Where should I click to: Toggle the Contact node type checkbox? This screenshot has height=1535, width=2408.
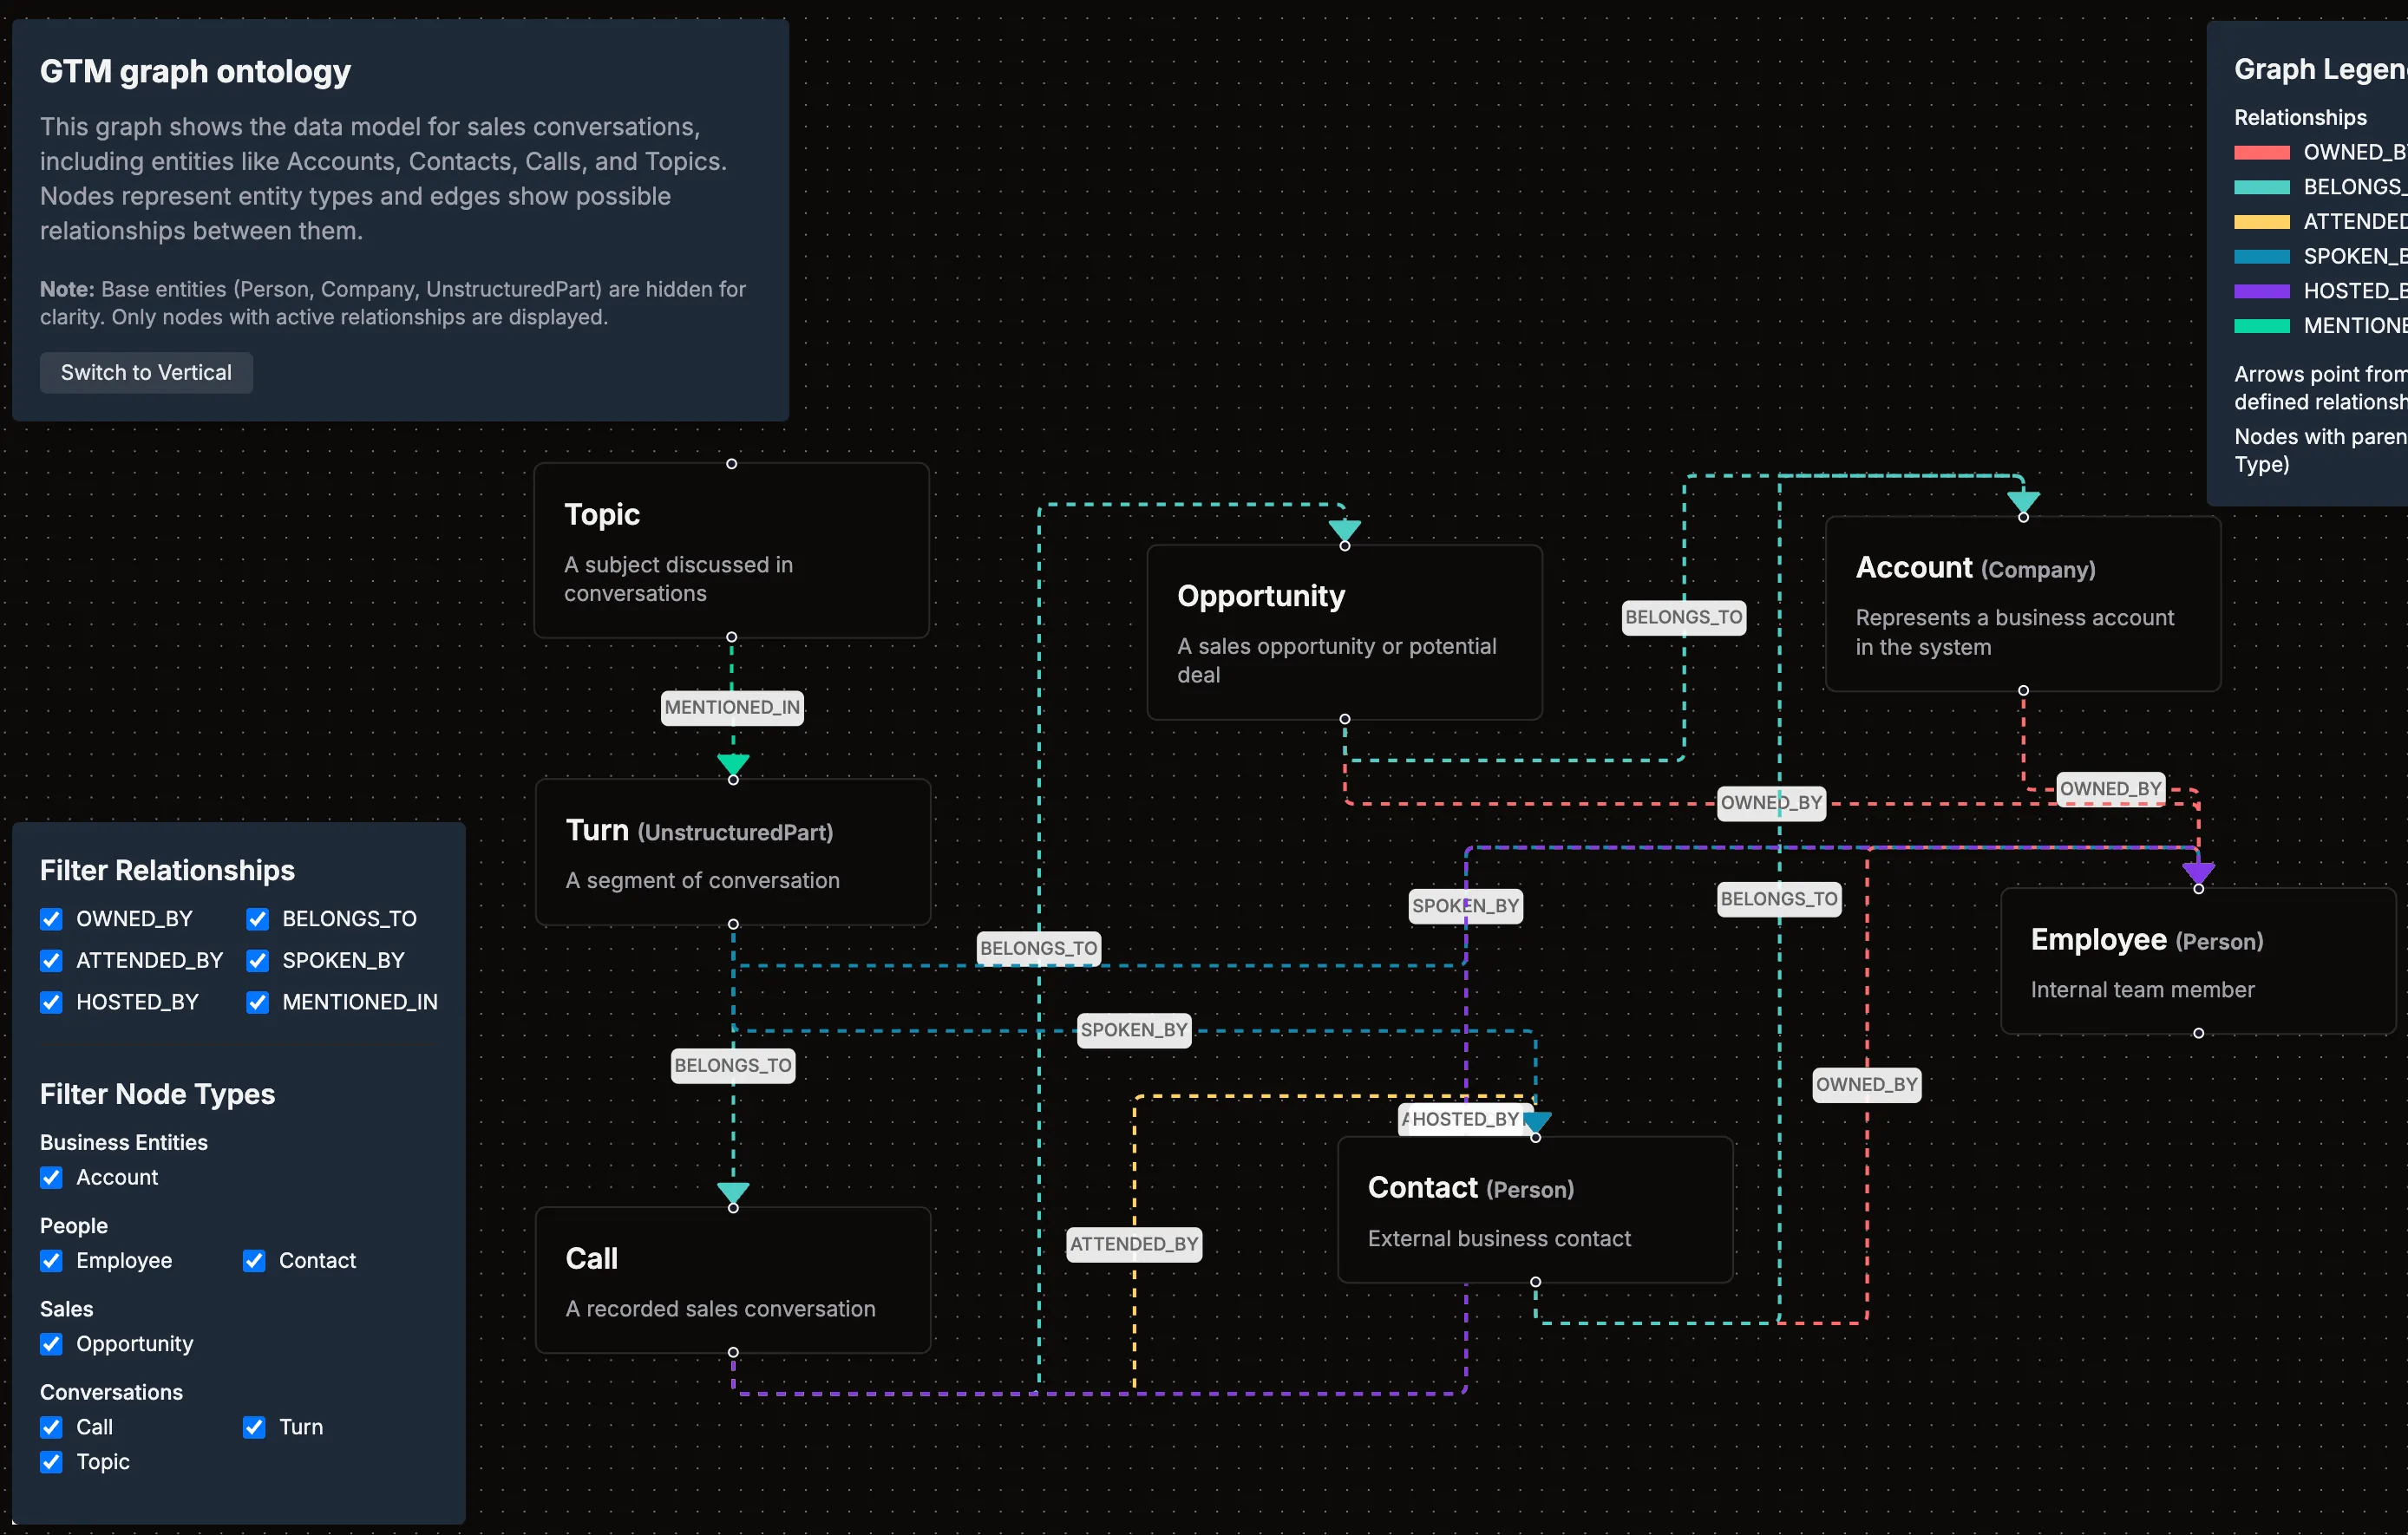point(254,1260)
